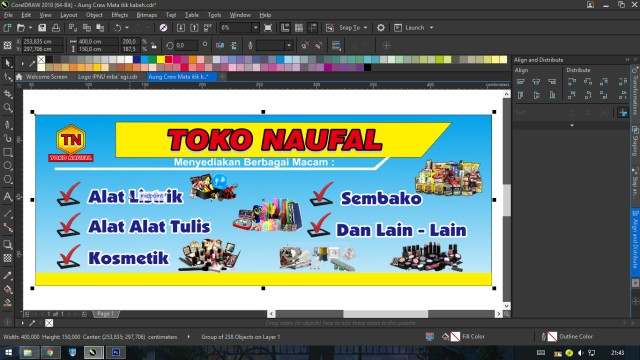Click the Distribute left icon
Viewport: 640px width, 360px height.
click(572, 82)
